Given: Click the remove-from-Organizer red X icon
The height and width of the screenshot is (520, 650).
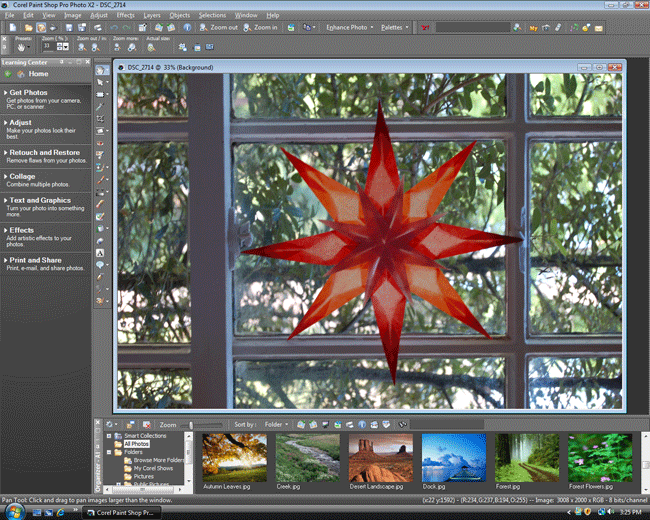Looking at the screenshot, I should (146, 425).
